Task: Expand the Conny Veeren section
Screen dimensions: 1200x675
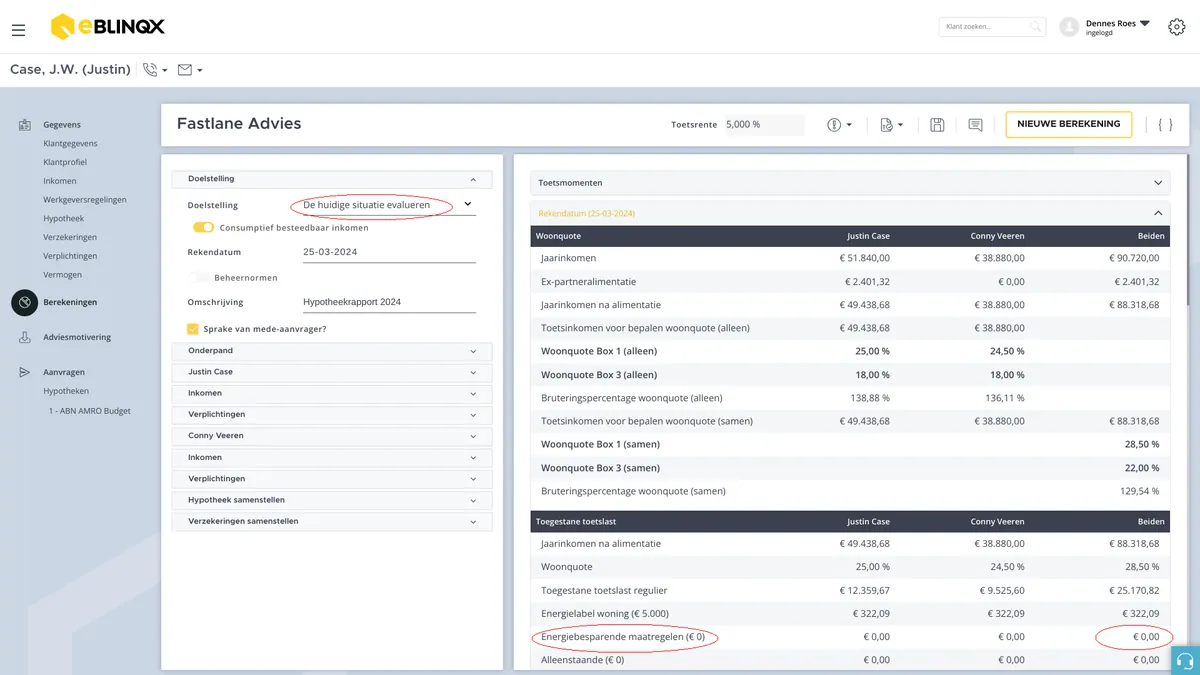Action: (x=332, y=436)
